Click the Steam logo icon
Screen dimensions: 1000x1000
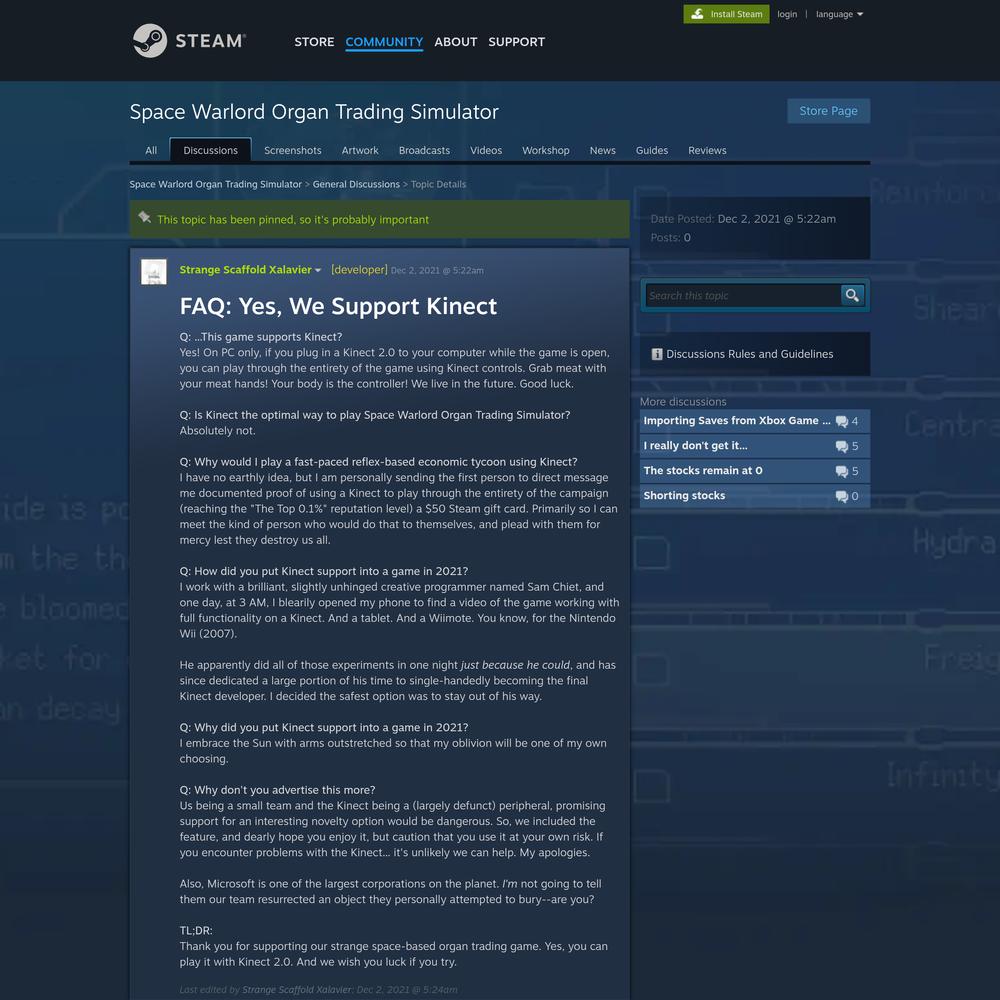[150, 41]
